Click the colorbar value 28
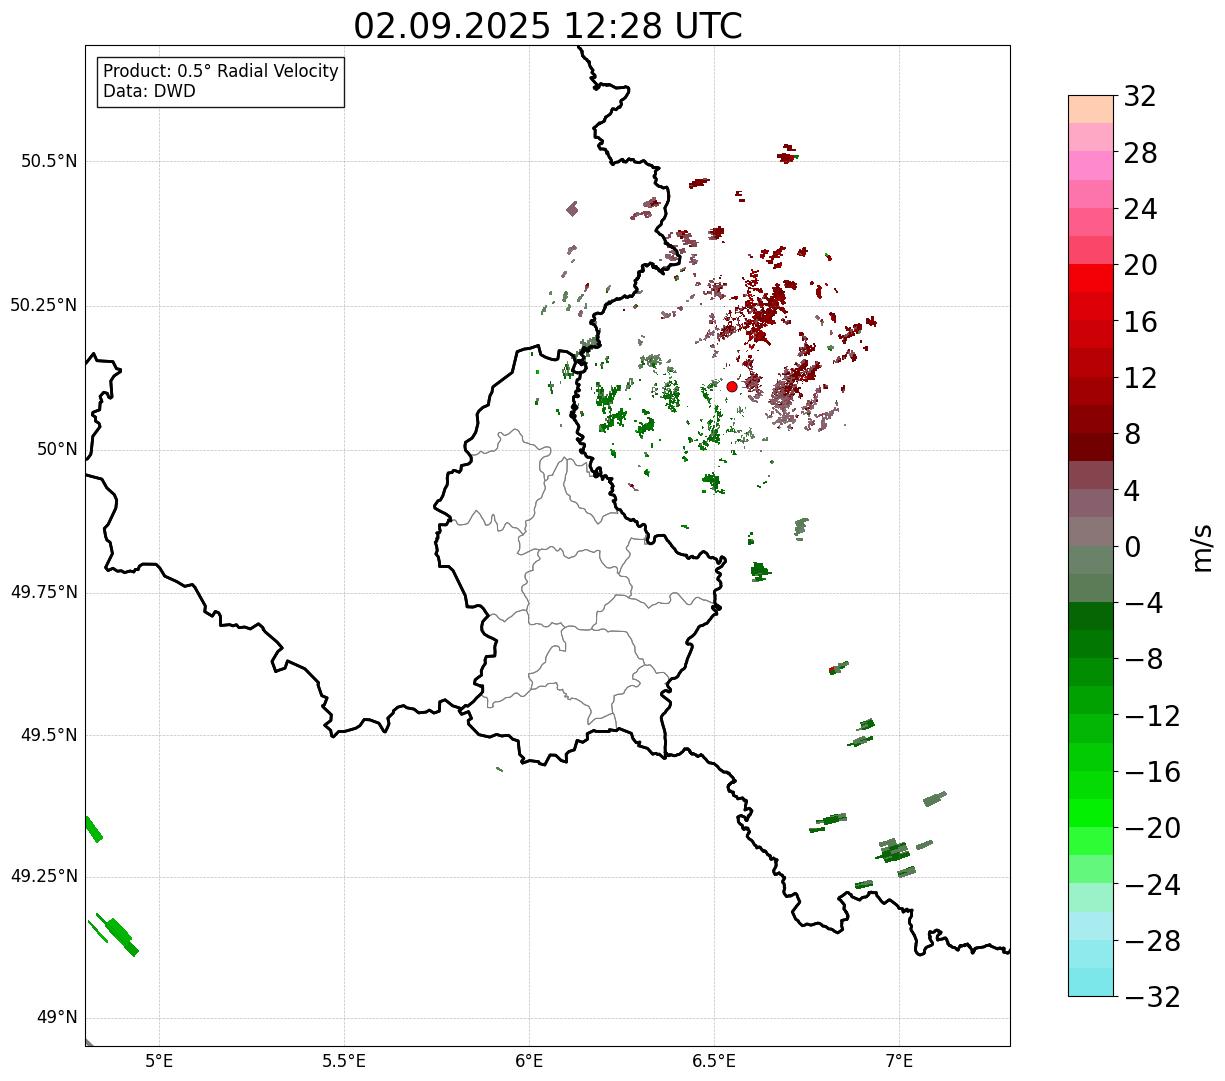Viewport: 1225px width, 1081px height. tap(1140, 153)
